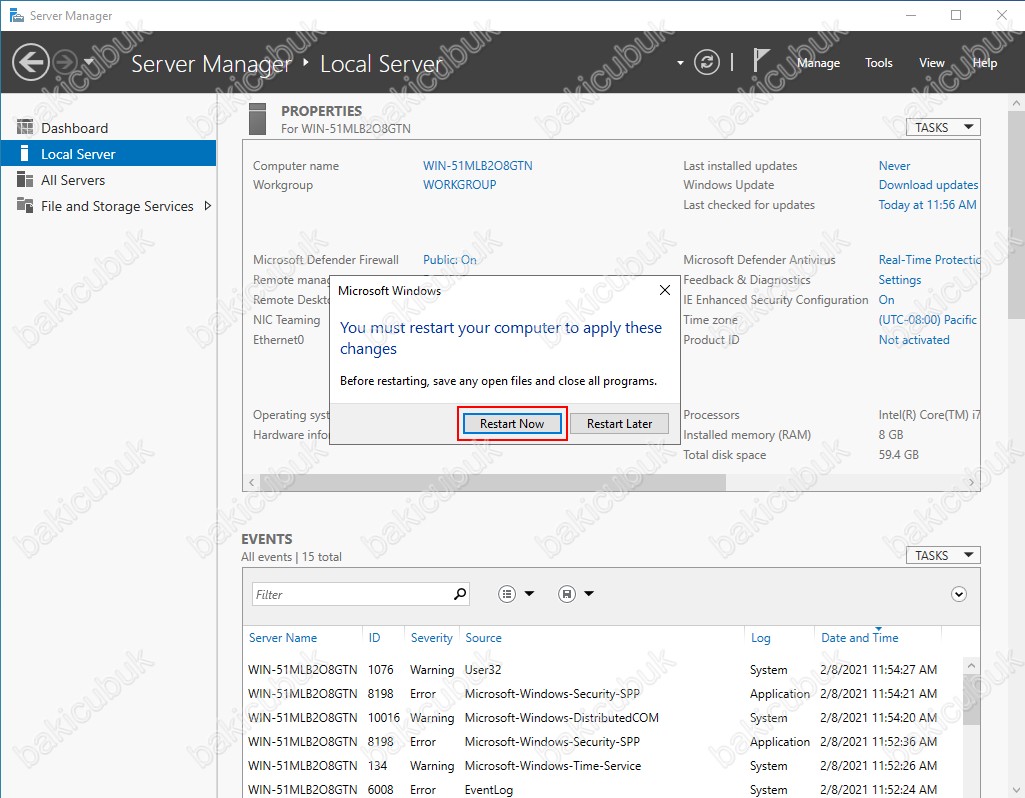The width and height of the screenshot is (1025, 798).
Task: Click properties scrollbar right arrow
Action: [x=971, y=482]
